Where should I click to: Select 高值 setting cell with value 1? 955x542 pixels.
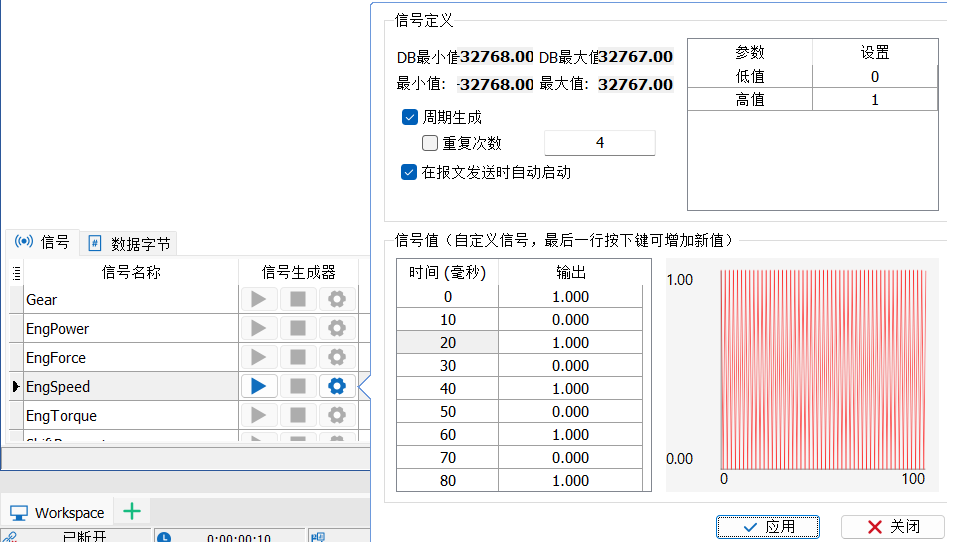coord(875,100)
